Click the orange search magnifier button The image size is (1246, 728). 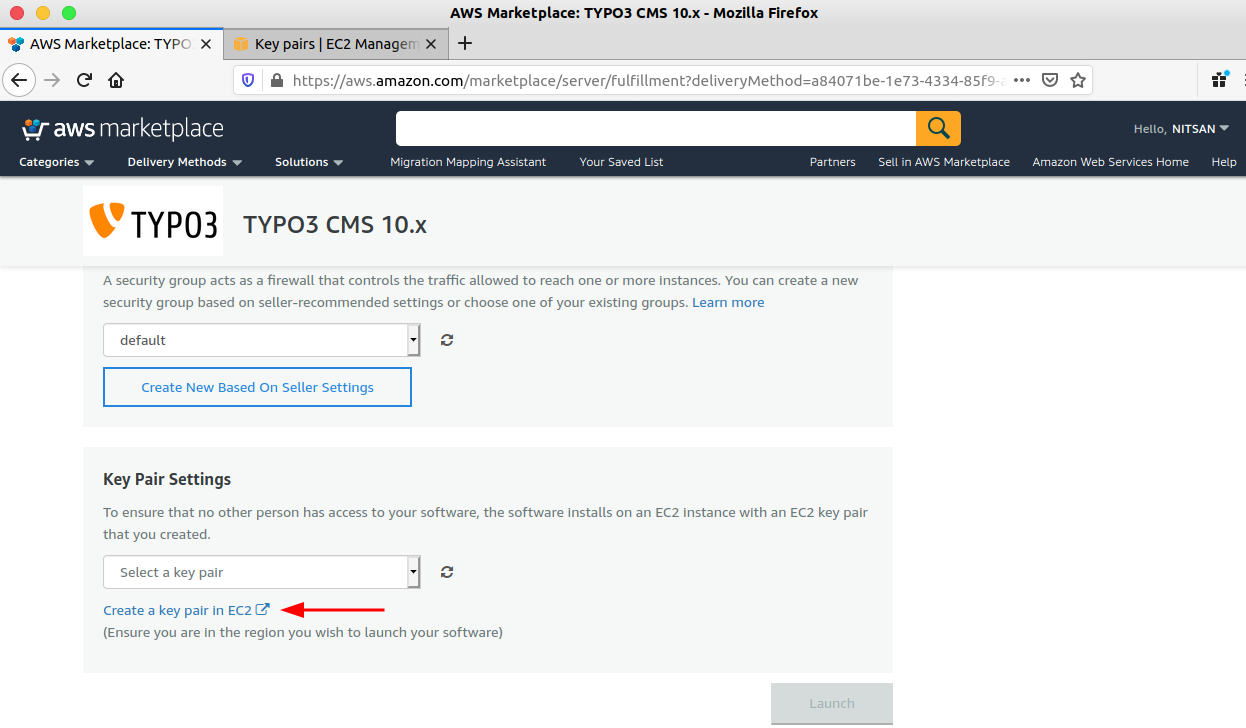click(938, 128)
